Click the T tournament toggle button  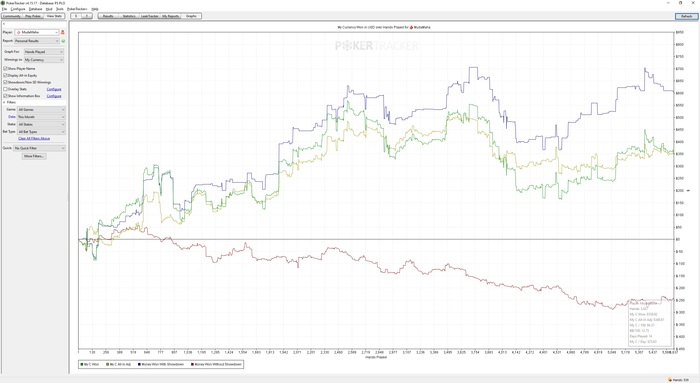[87, 16]
